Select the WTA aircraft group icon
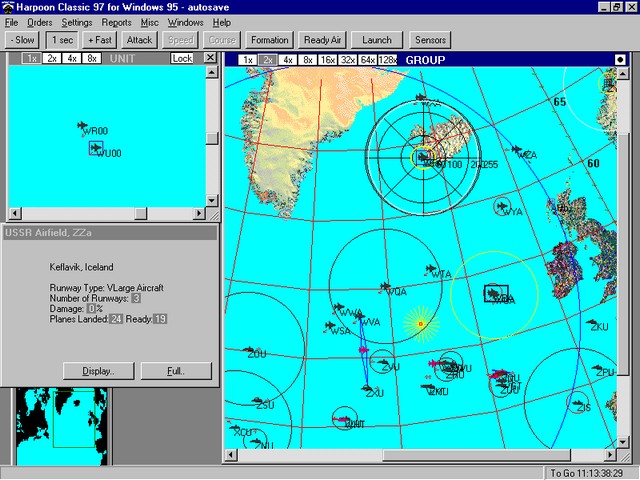This screenshot has width=640, height=480. coord(434,269)
